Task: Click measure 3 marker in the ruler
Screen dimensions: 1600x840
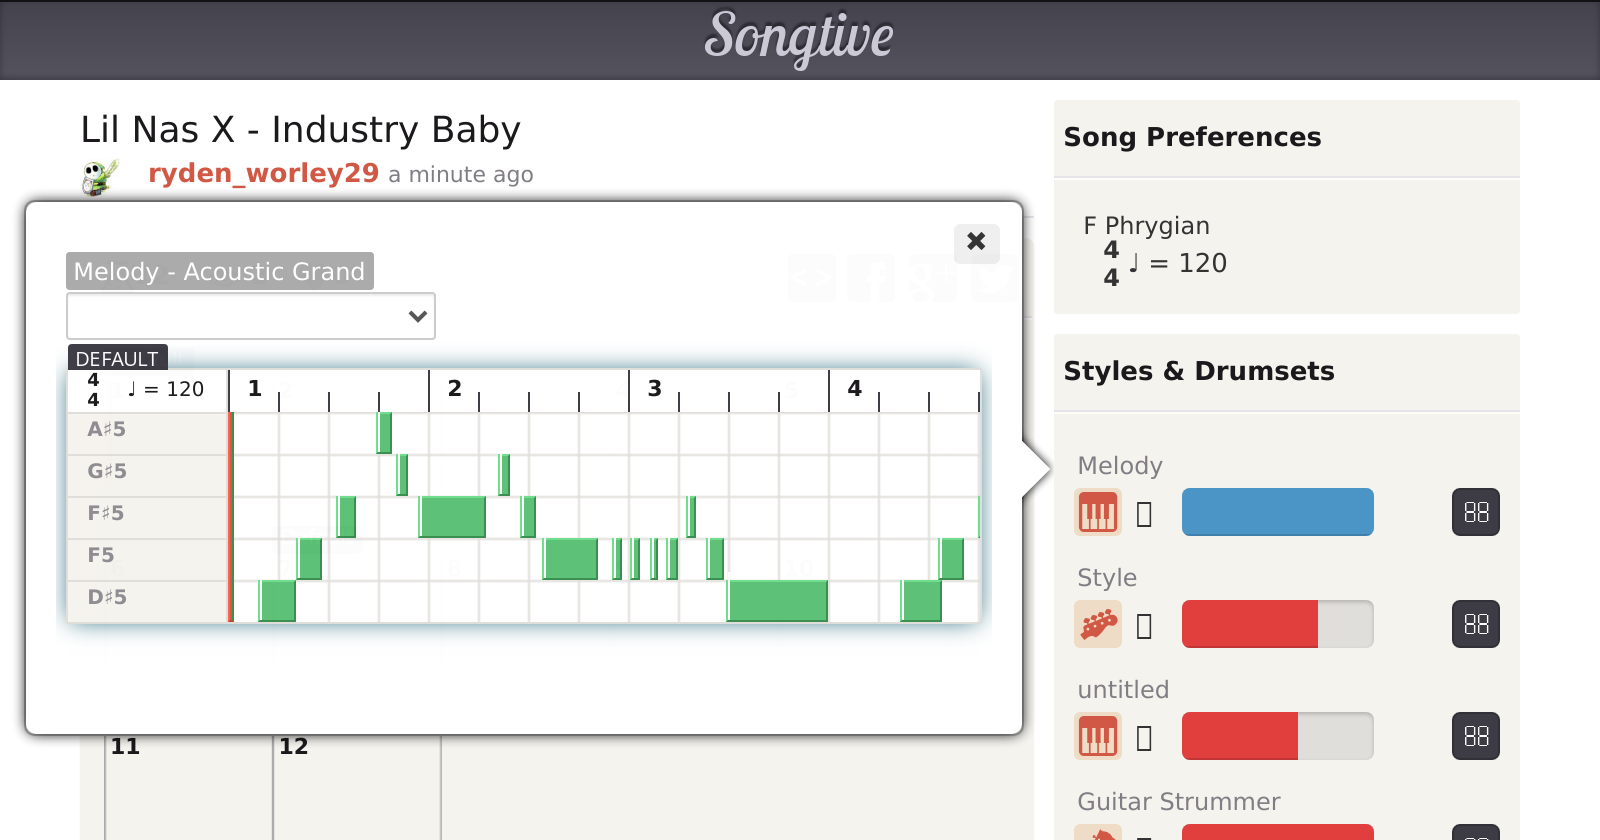Action: (x=654, y=389)
